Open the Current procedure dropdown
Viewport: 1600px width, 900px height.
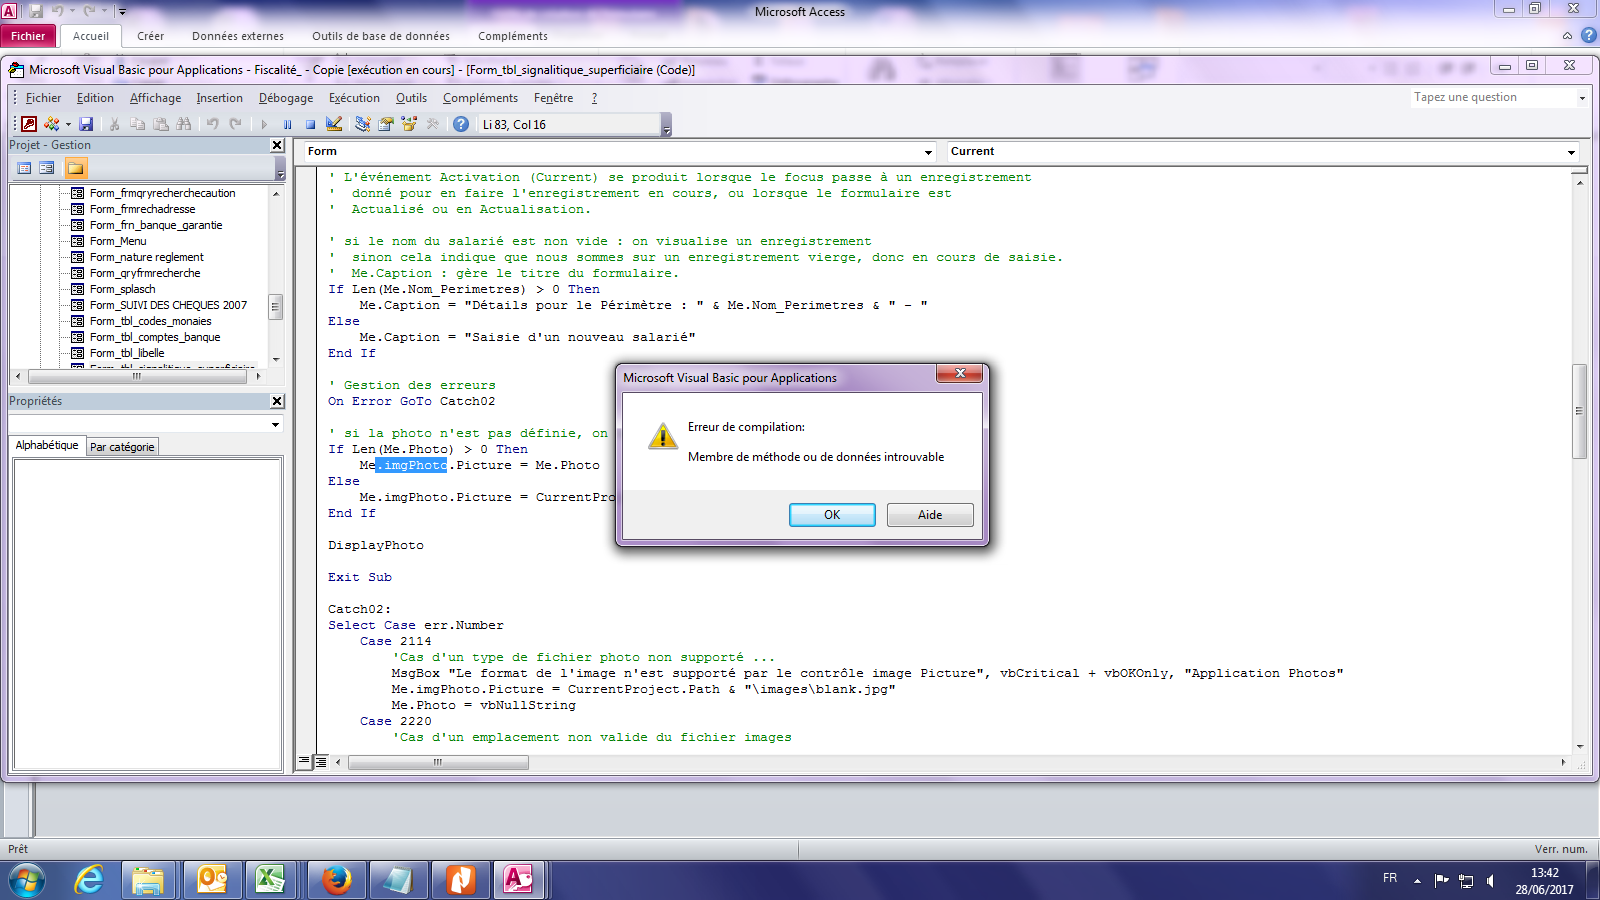click(x=1571, y=152)
